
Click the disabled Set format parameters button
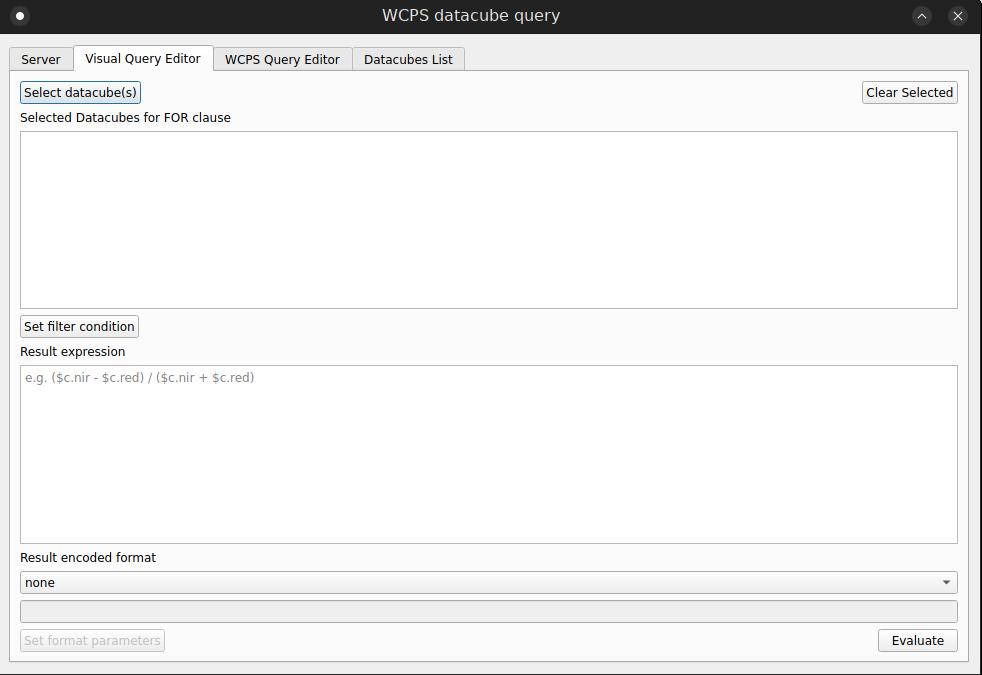pyautogui.click(x=92, y=640)
